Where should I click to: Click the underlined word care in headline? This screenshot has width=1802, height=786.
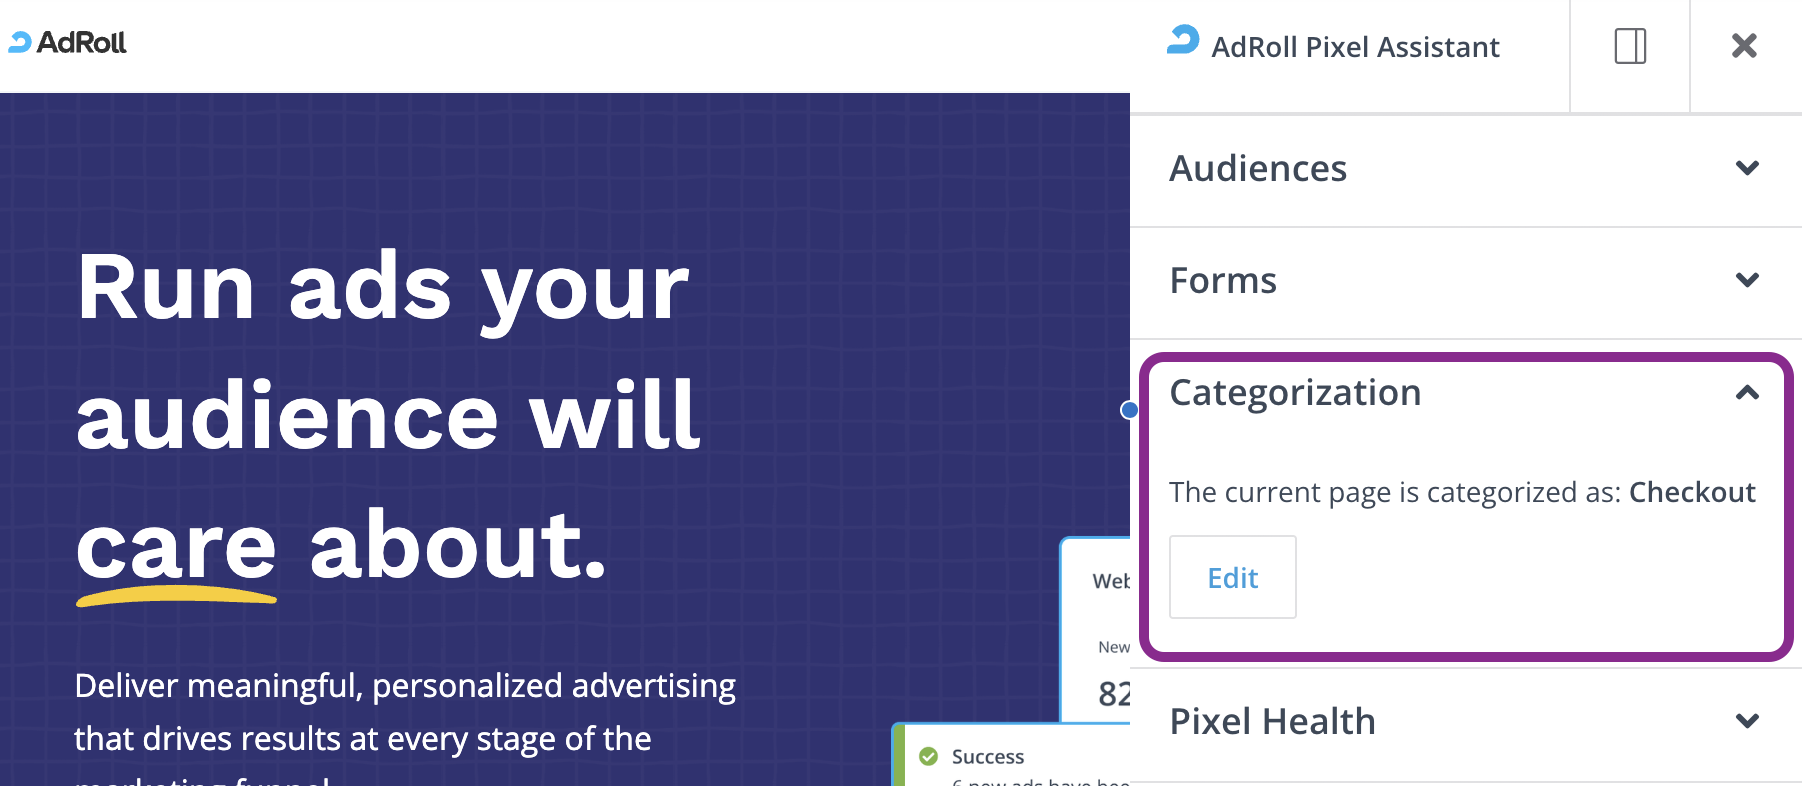(x=176, y=548)
